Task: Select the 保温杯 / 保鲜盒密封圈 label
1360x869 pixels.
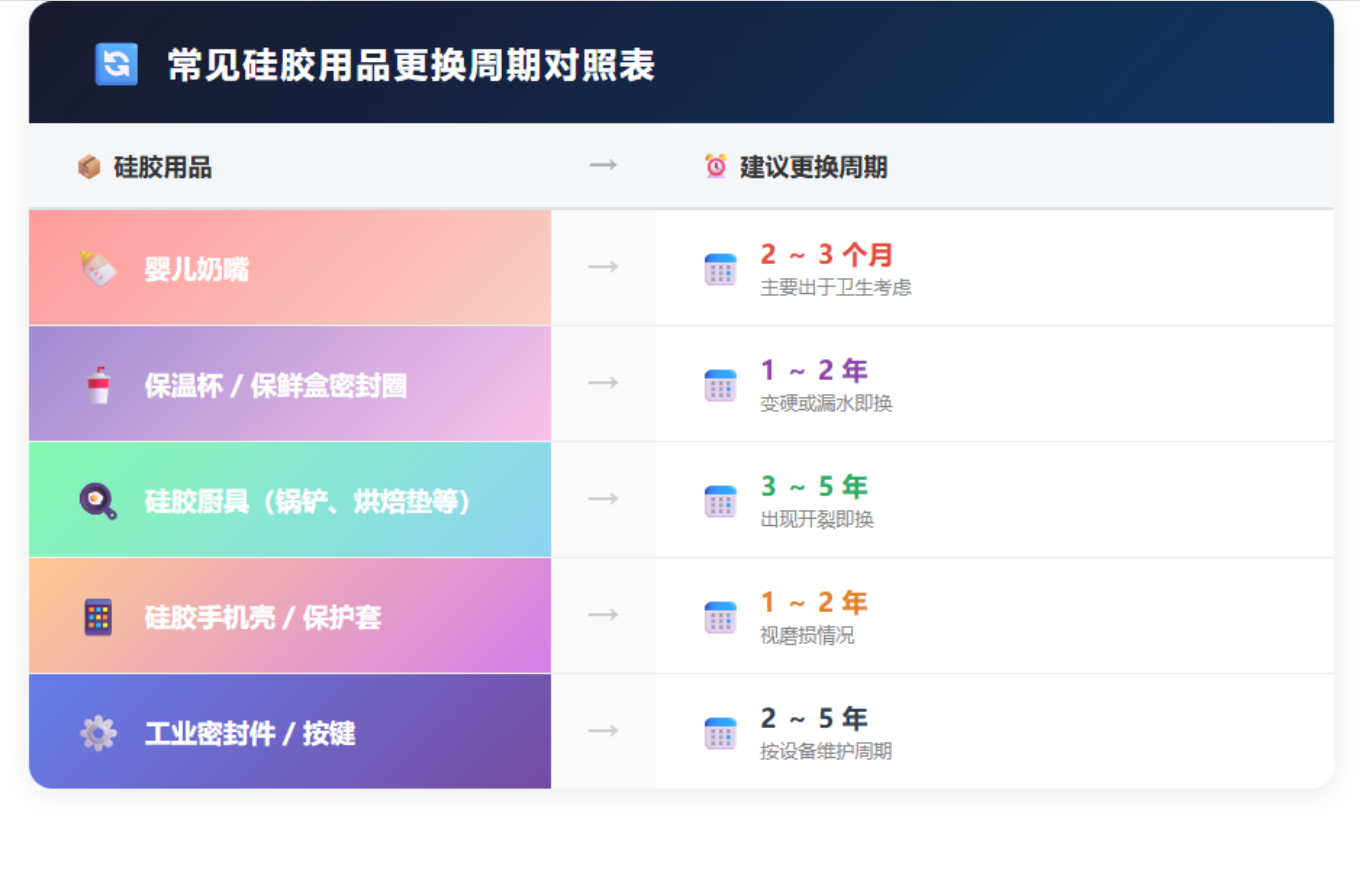Action: click(276, 386)
